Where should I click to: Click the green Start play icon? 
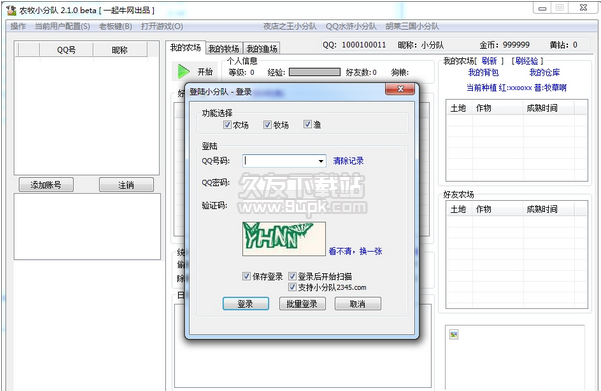(184, 71)
